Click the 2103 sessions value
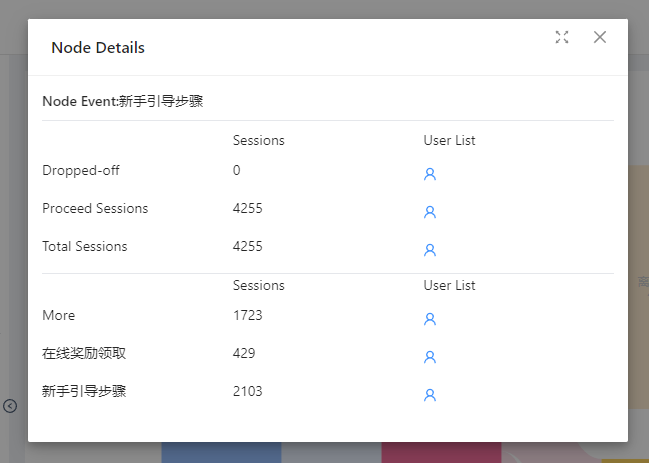 pyautogui.click(x=248, y=391)
